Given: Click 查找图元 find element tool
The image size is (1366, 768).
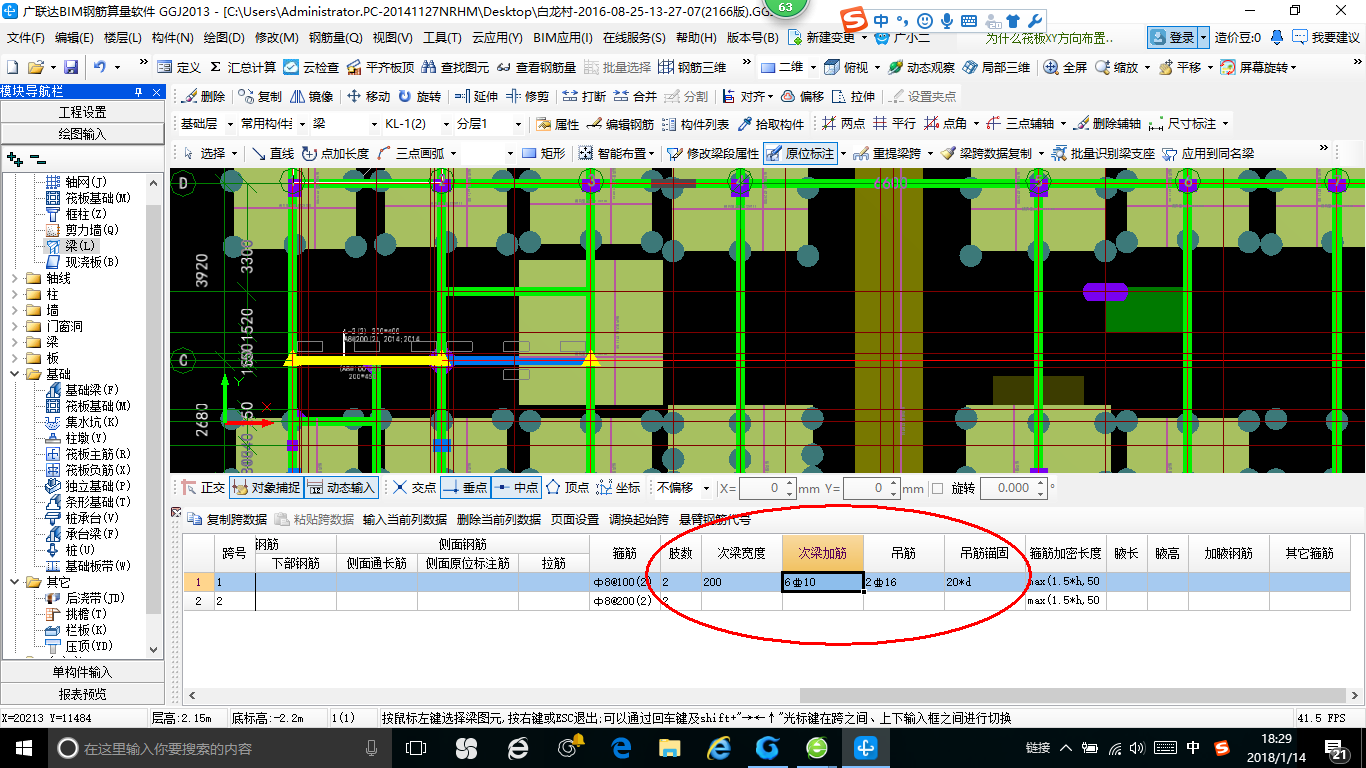Looking at the screenshot, I should pyautogui.click(x=455, y=67).
